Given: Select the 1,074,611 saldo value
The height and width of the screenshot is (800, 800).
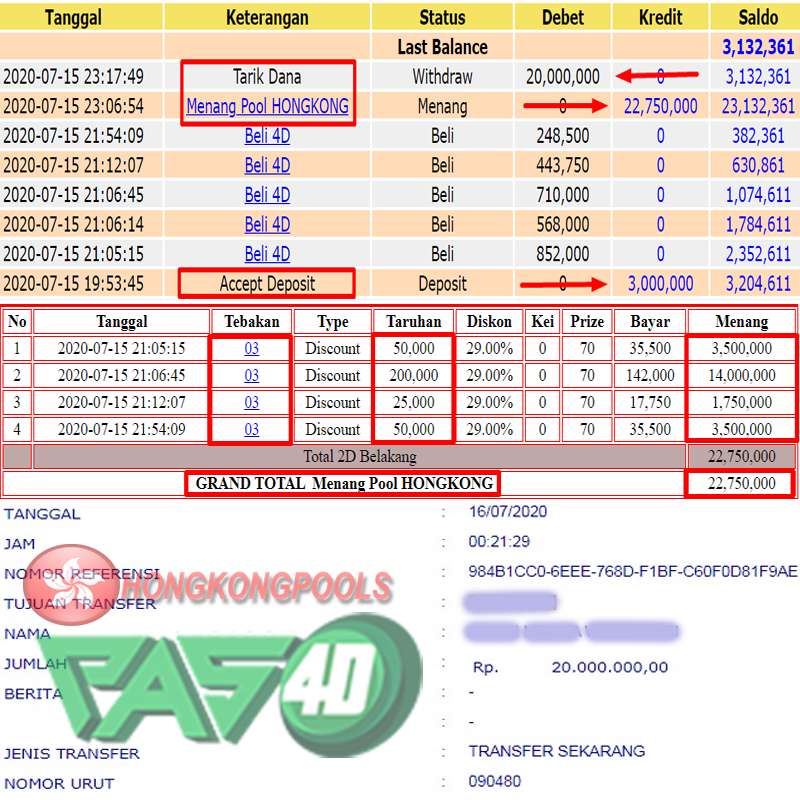Looking at the screenshot, I should point(758,195).
